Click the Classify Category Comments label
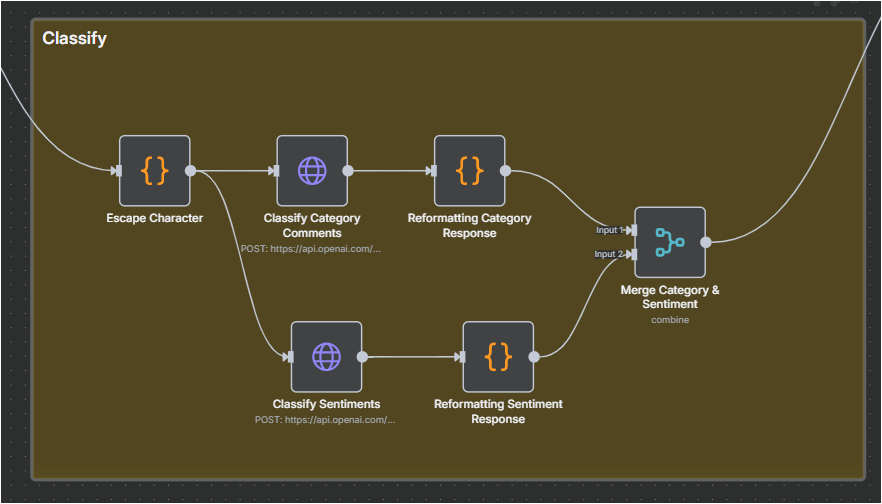882x504 pixels. 312,226
